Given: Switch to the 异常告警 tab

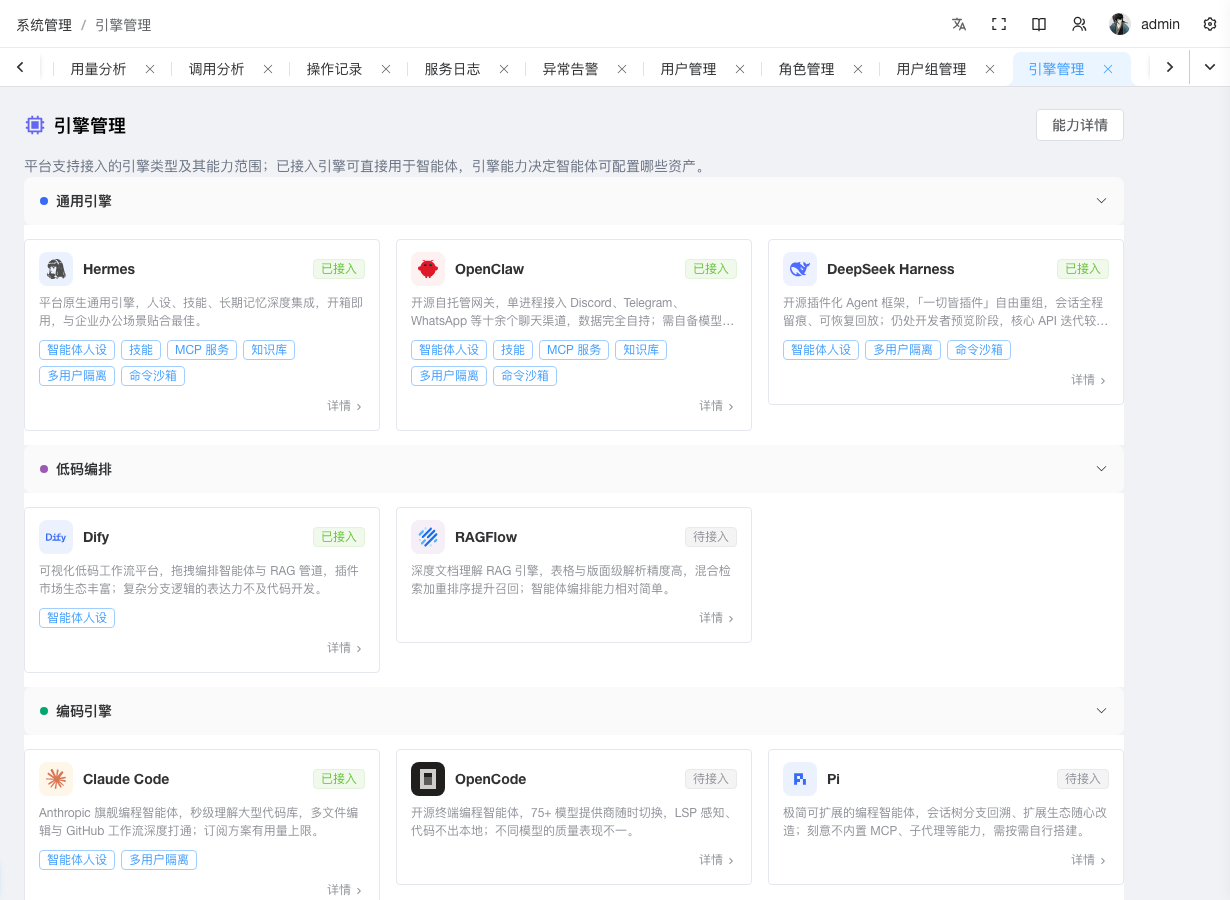Looking at the screenshot, I should (x=570, y=69).
